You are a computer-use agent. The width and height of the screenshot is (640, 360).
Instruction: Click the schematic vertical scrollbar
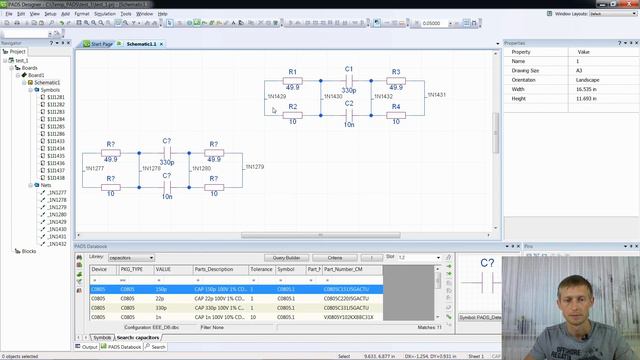(496, 133)
